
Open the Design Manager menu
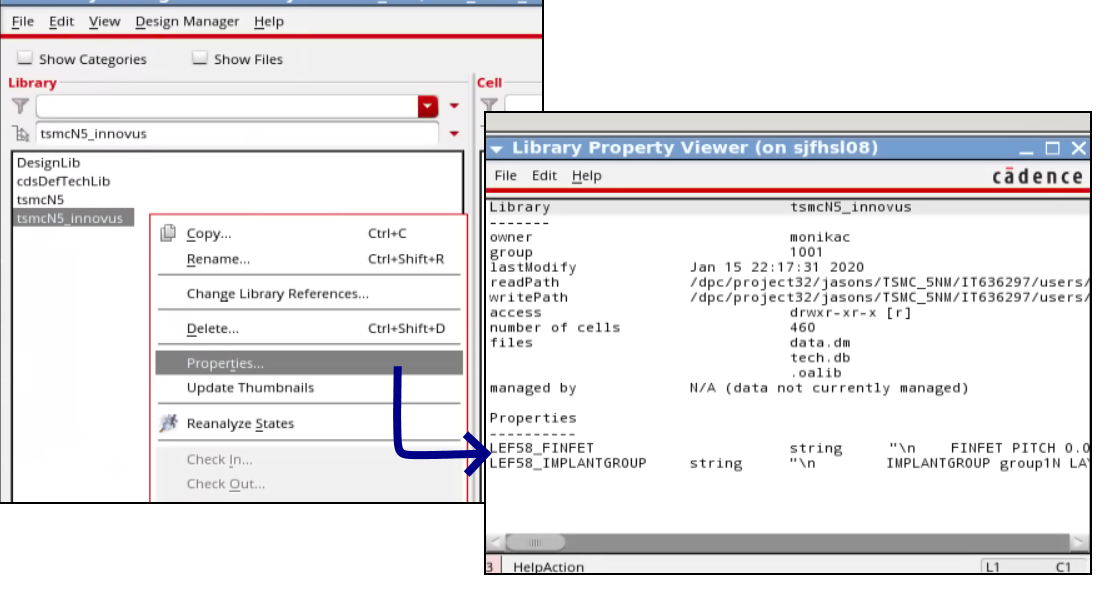tap(187, 21)
